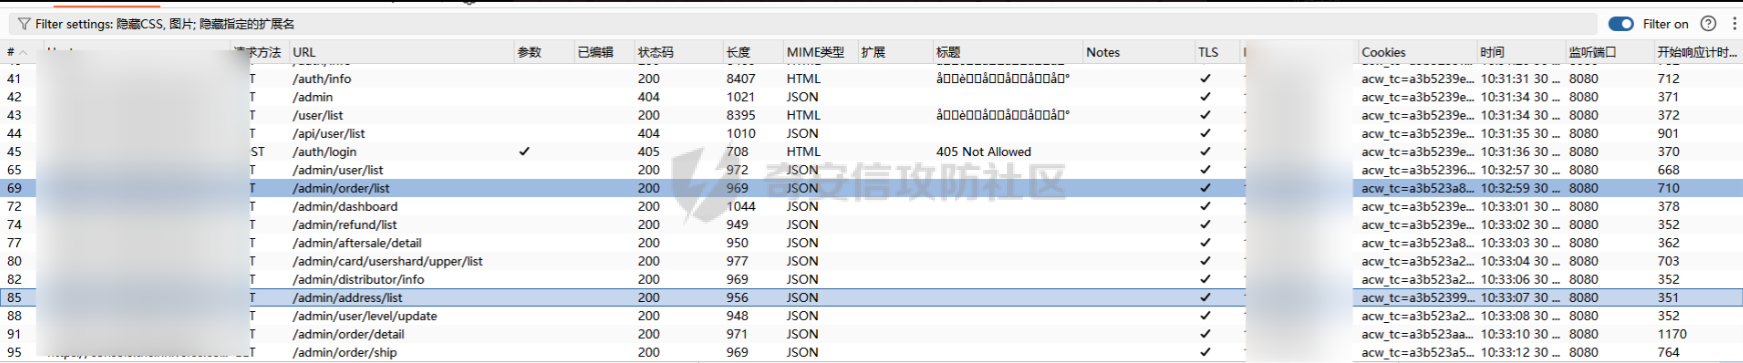The image size is (1743, 363).
Task: Sort by the 开始响应计时 column header
Action: (1697, 52)
